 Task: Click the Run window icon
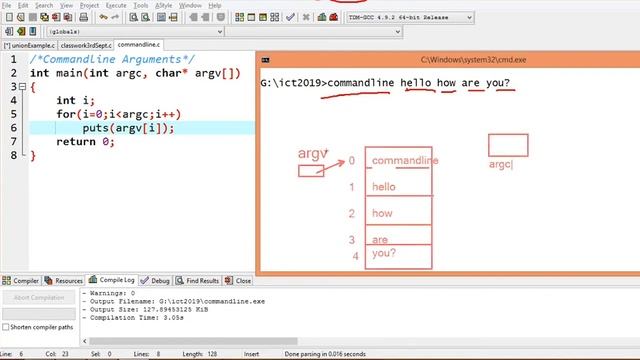tap(251, 17)
